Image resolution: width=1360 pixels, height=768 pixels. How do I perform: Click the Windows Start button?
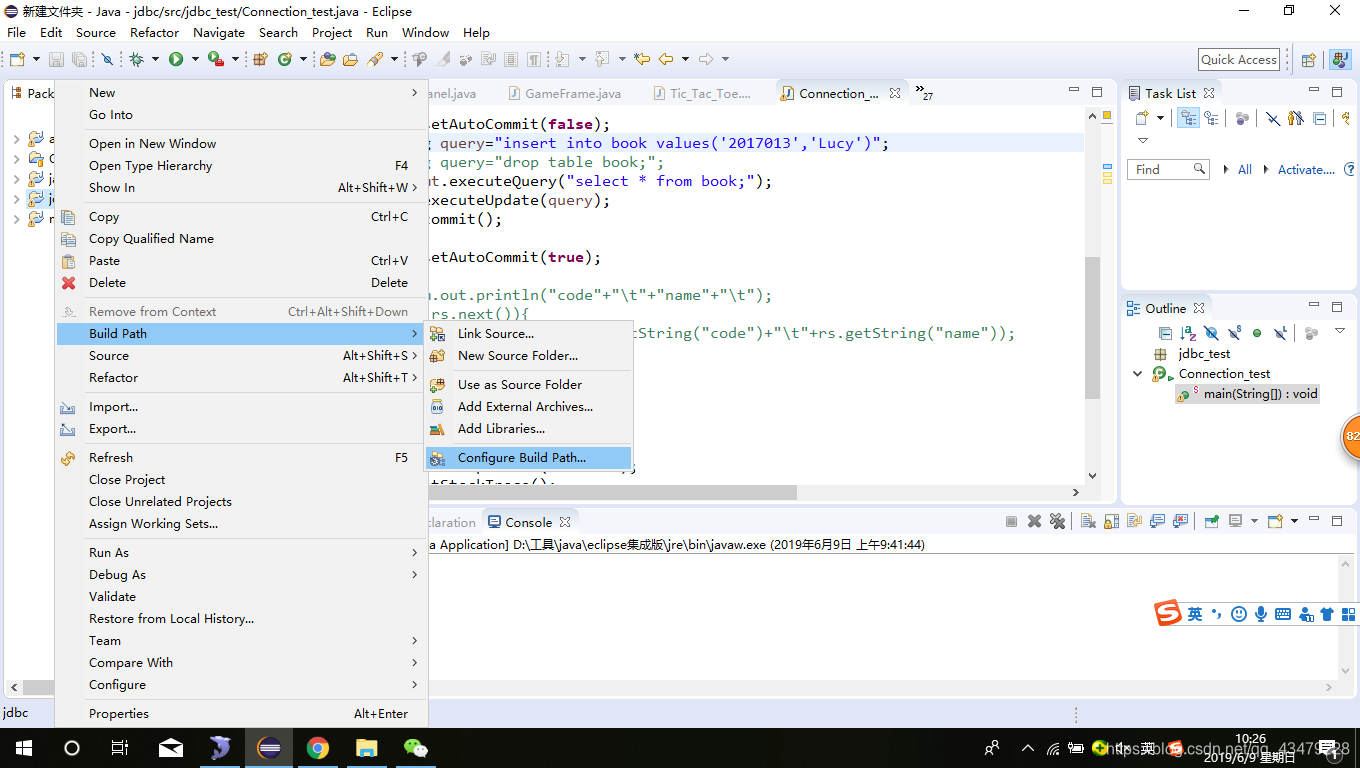point(22,748)
